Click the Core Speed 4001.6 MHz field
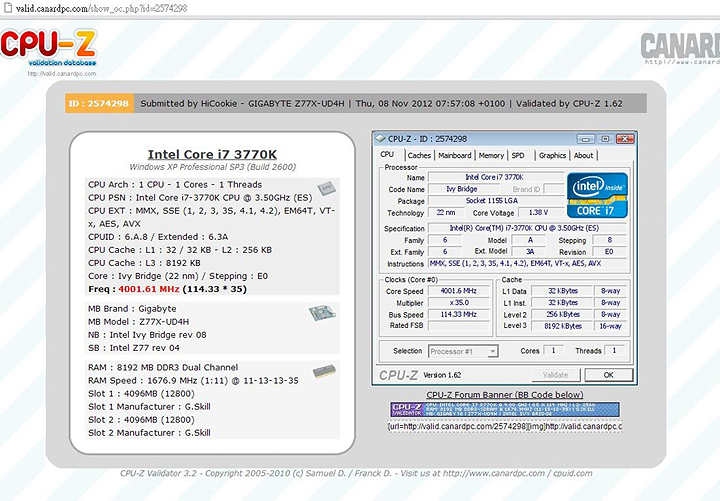The width and height of the screenshot is (720, 501). pos(459,291)
